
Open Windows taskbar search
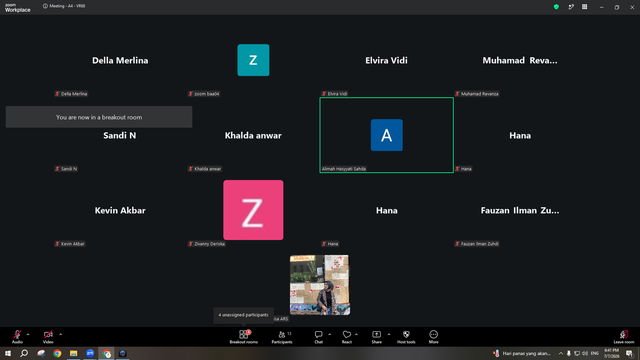[24, 353]
